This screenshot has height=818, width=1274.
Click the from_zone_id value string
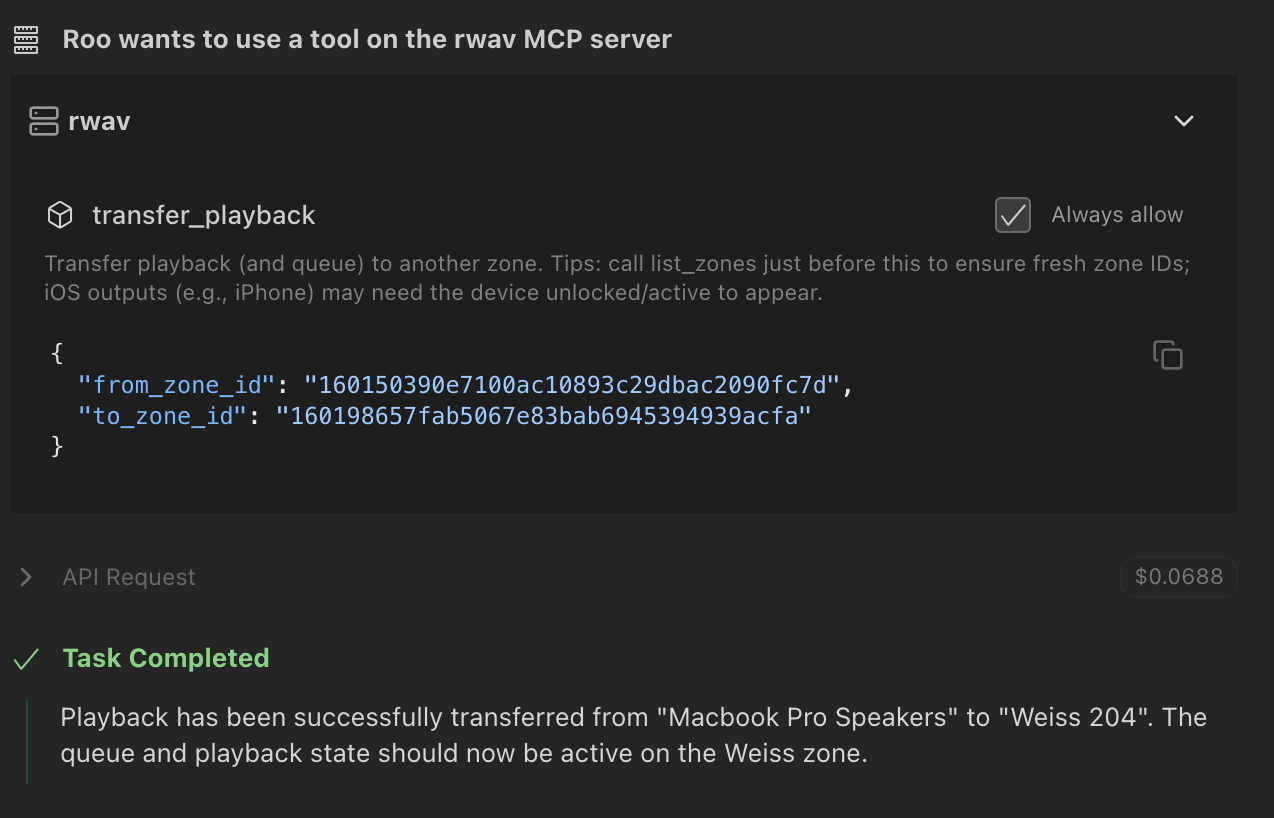(x=574, y=384)
